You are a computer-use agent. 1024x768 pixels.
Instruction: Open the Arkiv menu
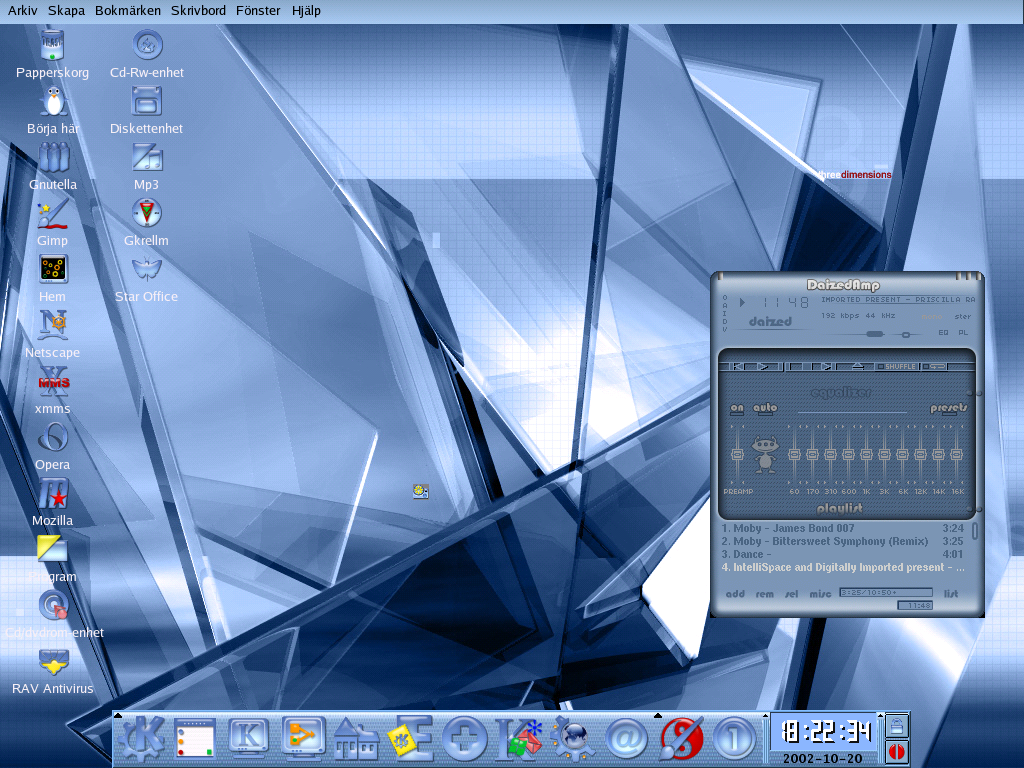[x=22, y=10]
